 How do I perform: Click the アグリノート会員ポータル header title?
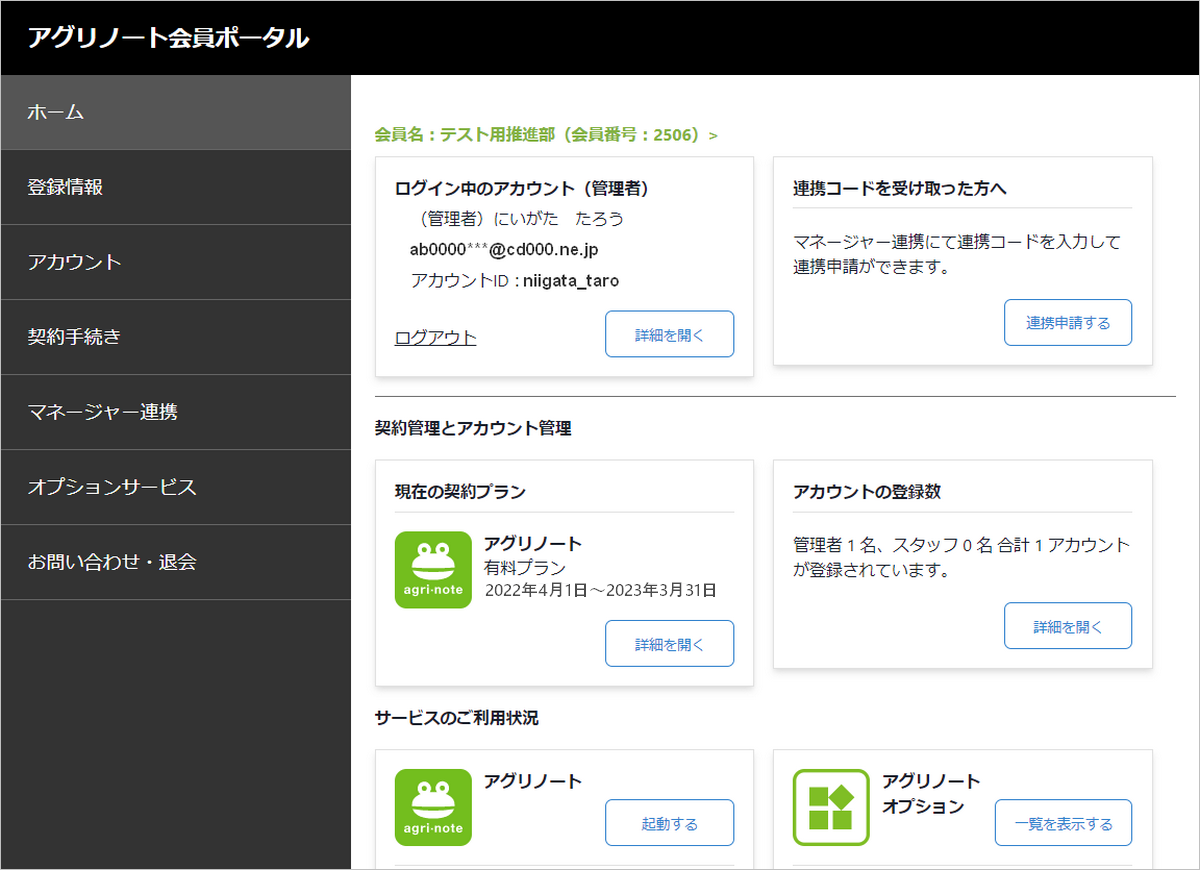pyautogui.click(x=168, y=38)
